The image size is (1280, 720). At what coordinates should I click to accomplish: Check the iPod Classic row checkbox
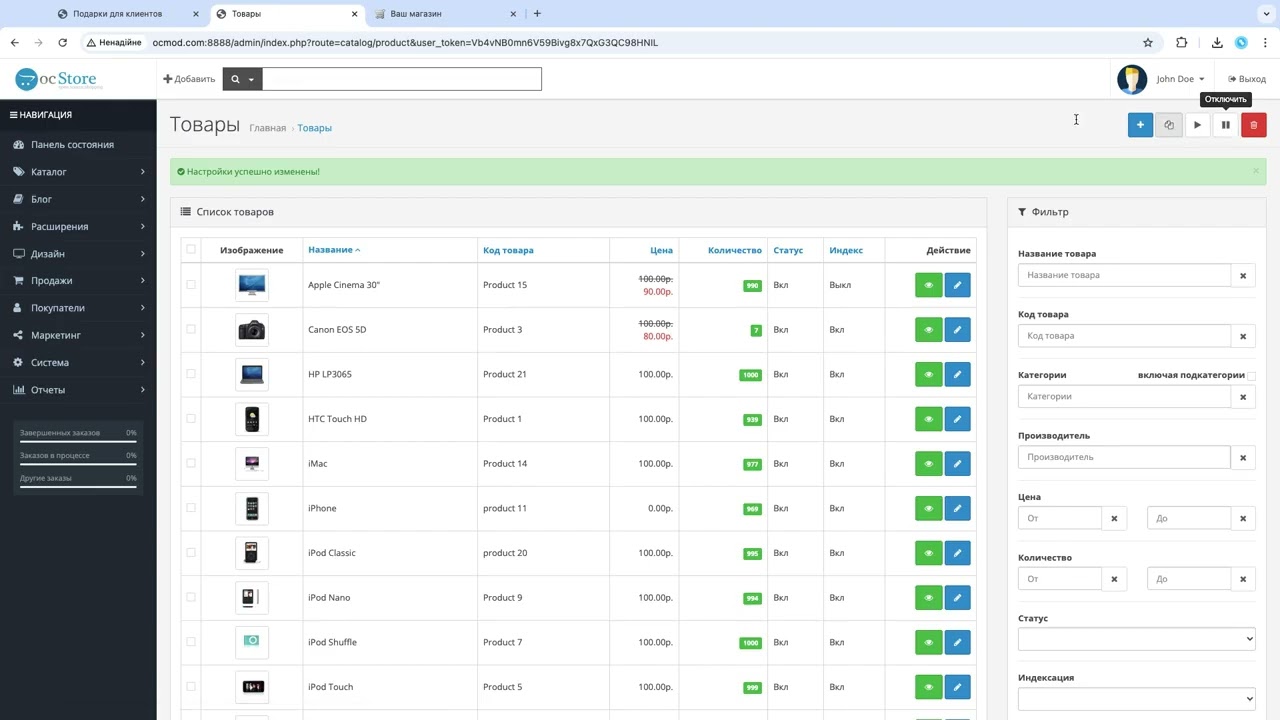191,553
